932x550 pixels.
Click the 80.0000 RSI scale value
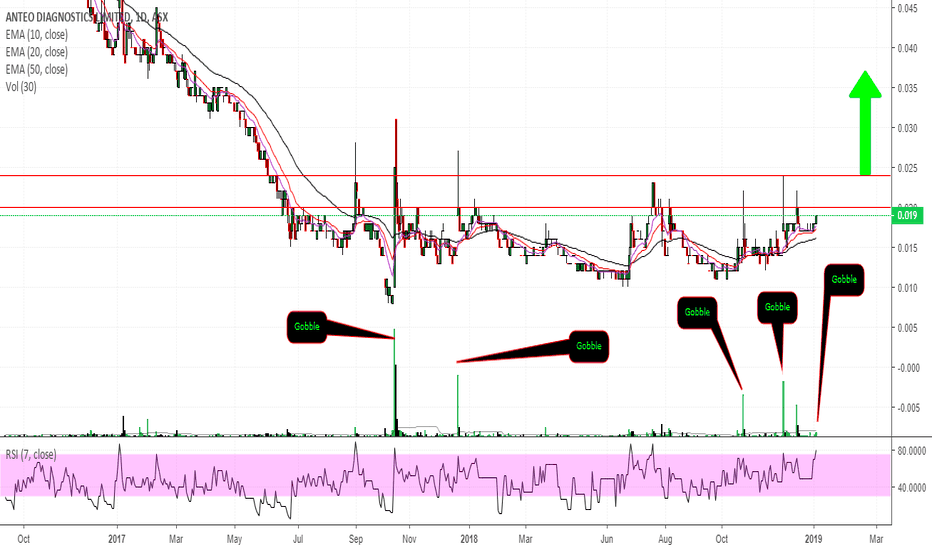tap(911, 451)
